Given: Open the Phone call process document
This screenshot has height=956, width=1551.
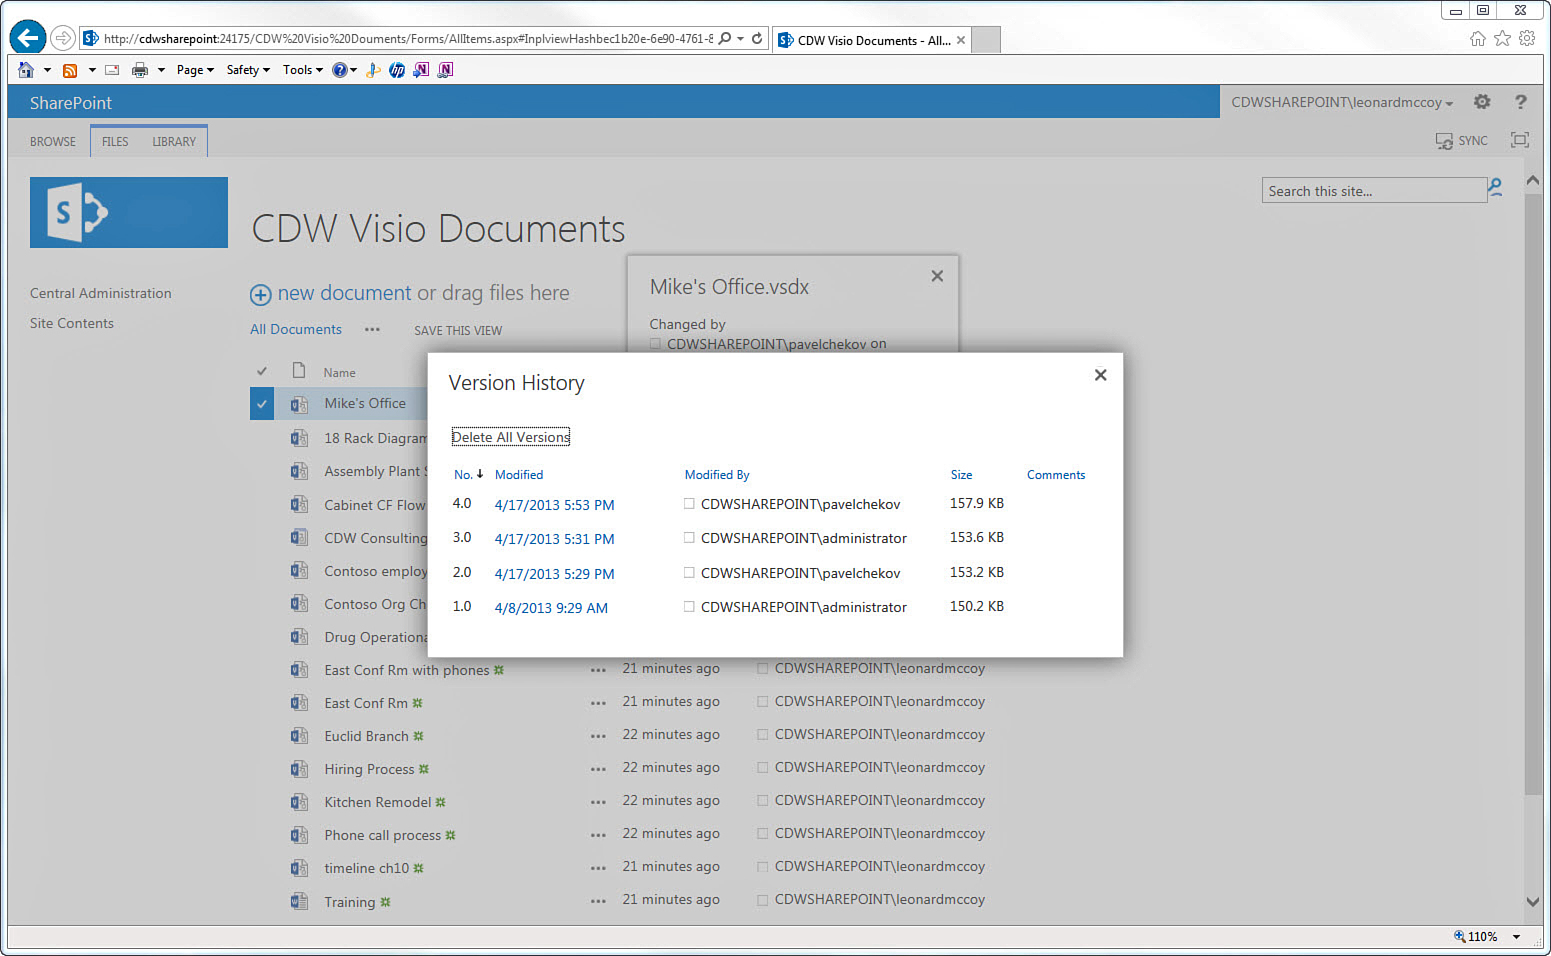Looking at the screenshot, I should pos(382,835).
